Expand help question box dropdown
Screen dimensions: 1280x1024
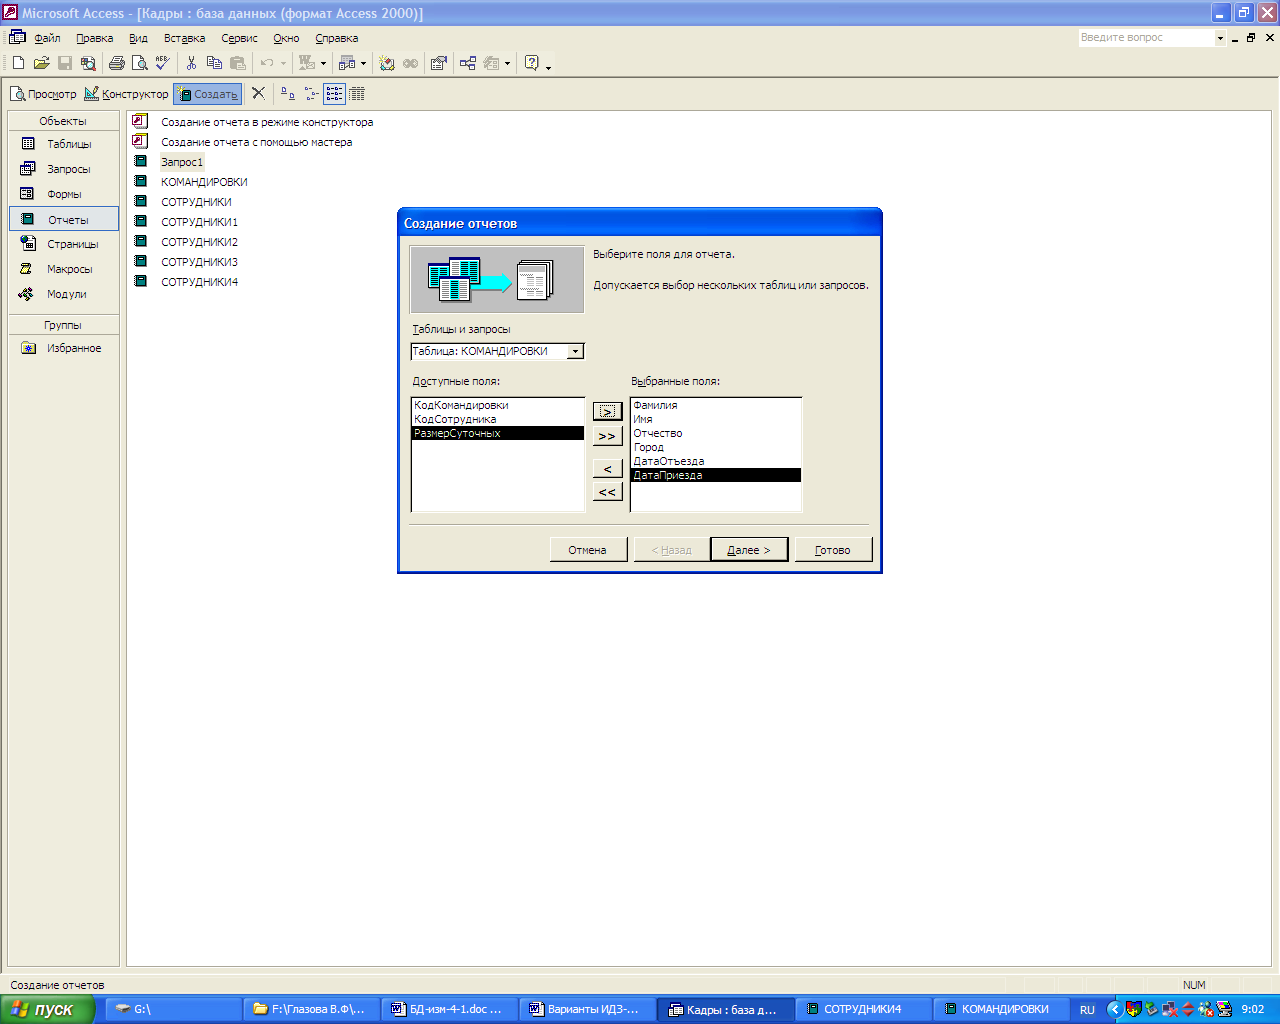pyautogui.click(x=1220, y=38)
